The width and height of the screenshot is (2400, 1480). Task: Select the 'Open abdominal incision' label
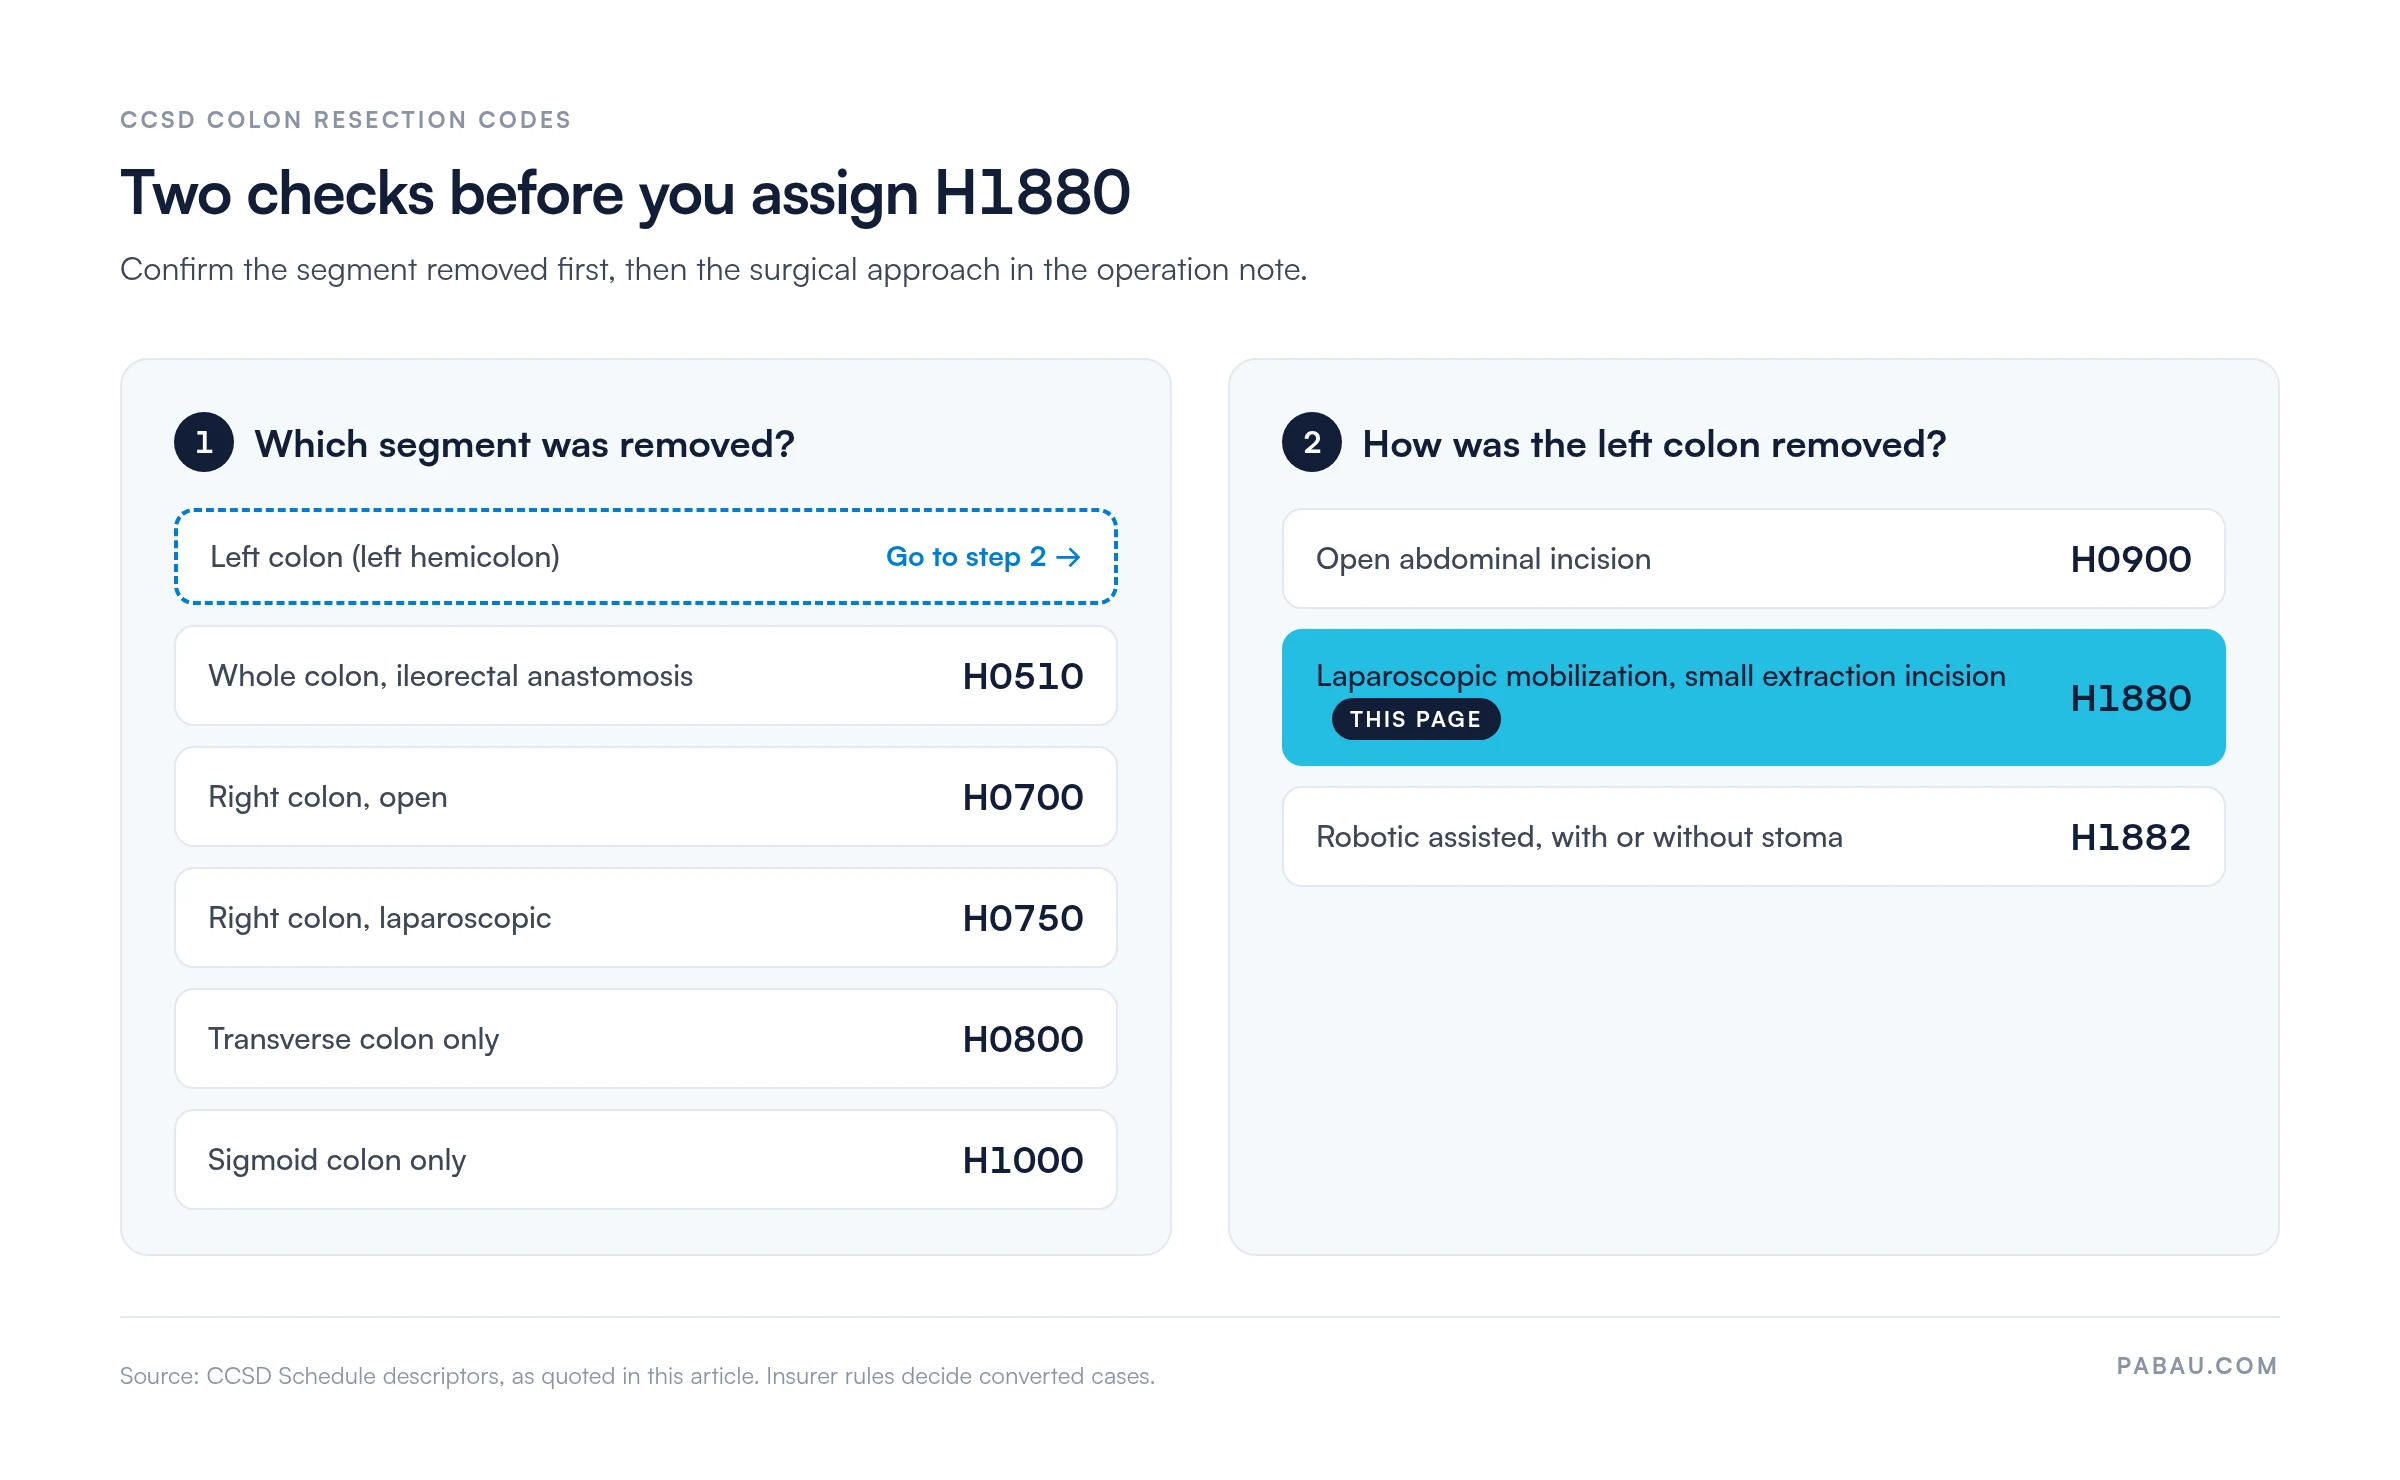tap(1483, 559)
